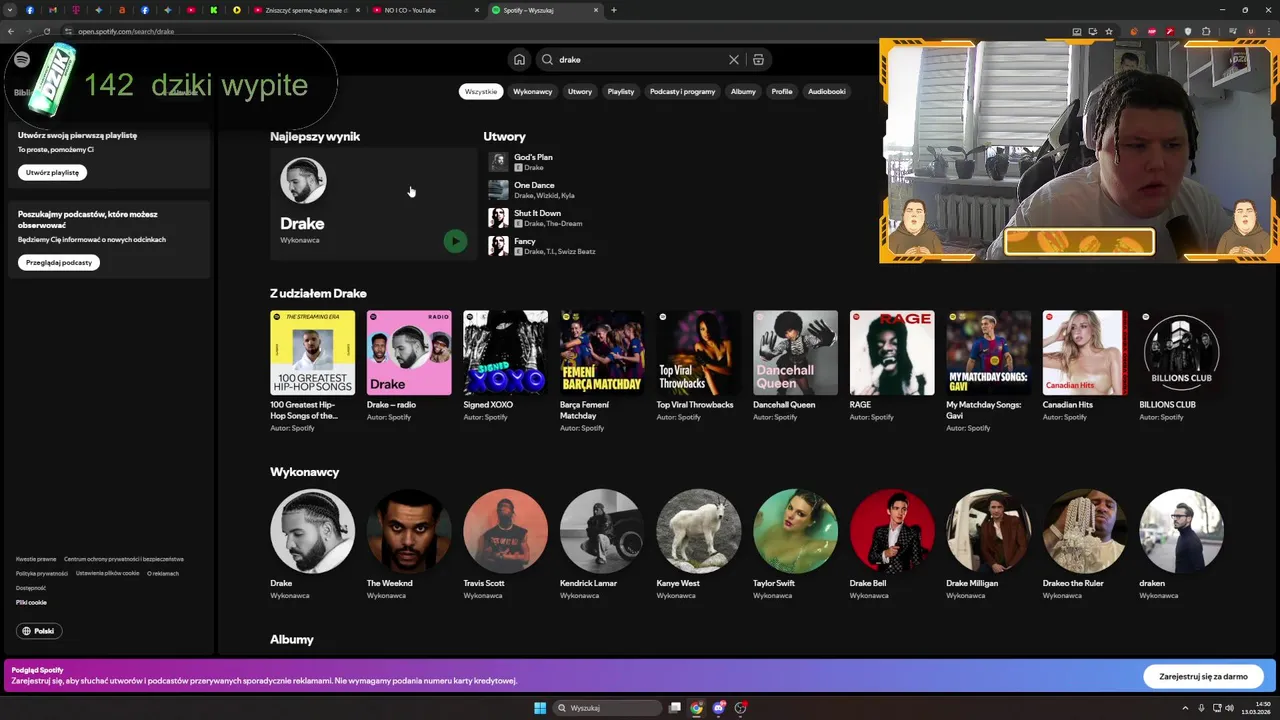
Task: Click the address bar URL
Action: click(x=126, y=31)
